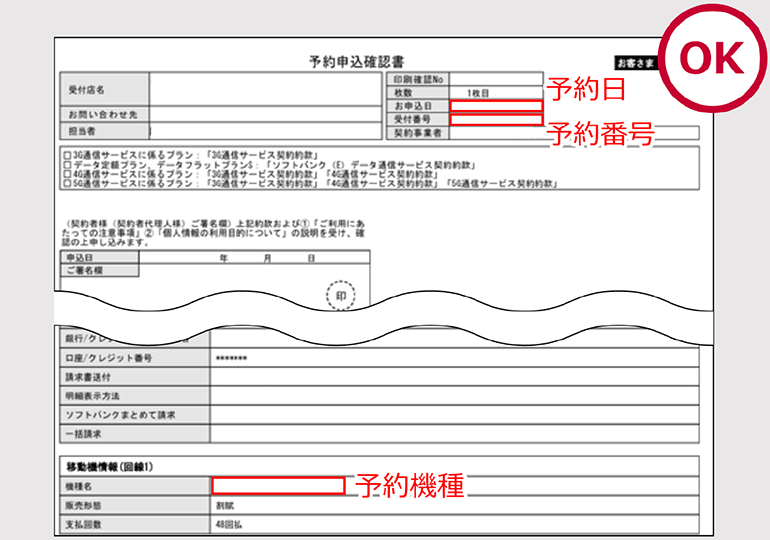Select the 印刷確認No label cell
Screen dimensions: 770x540
coord(418,79)
